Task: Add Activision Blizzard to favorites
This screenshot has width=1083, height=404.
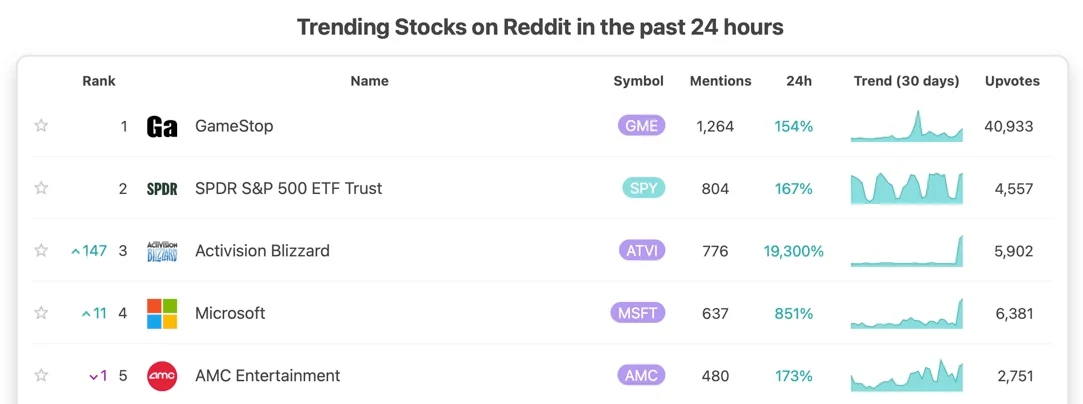Action: point(41,251)
